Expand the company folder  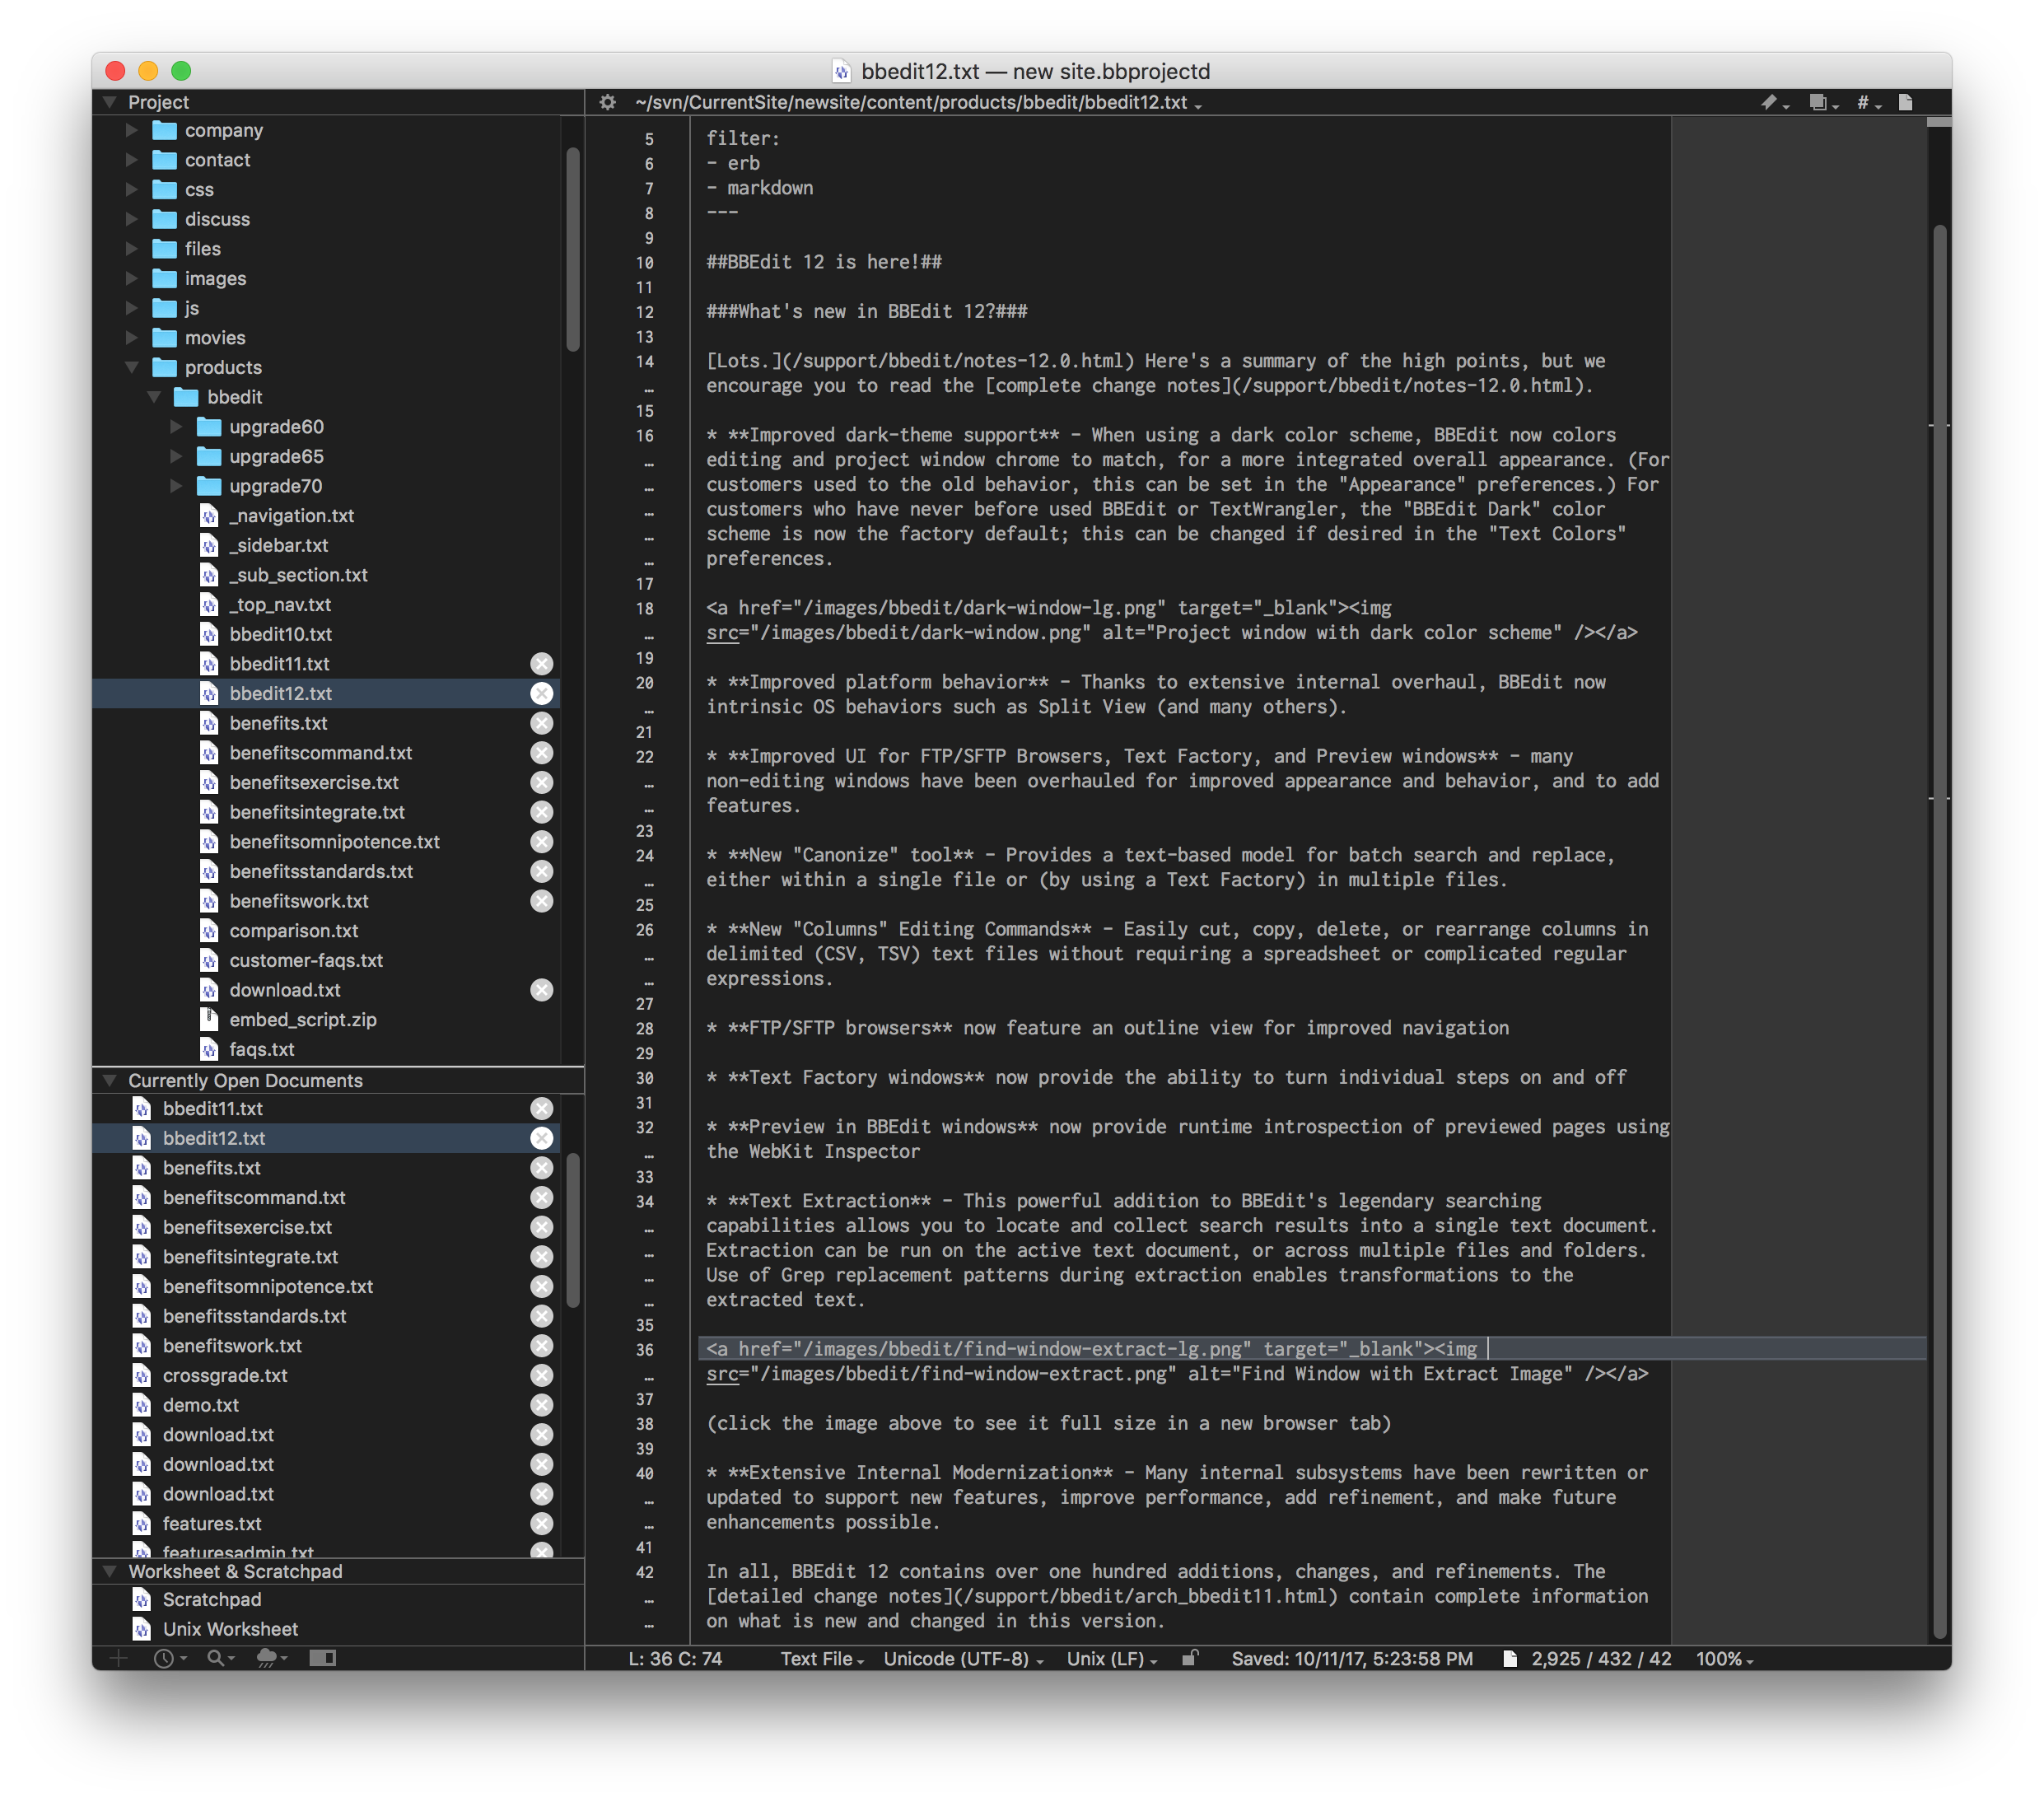point(131,130)
